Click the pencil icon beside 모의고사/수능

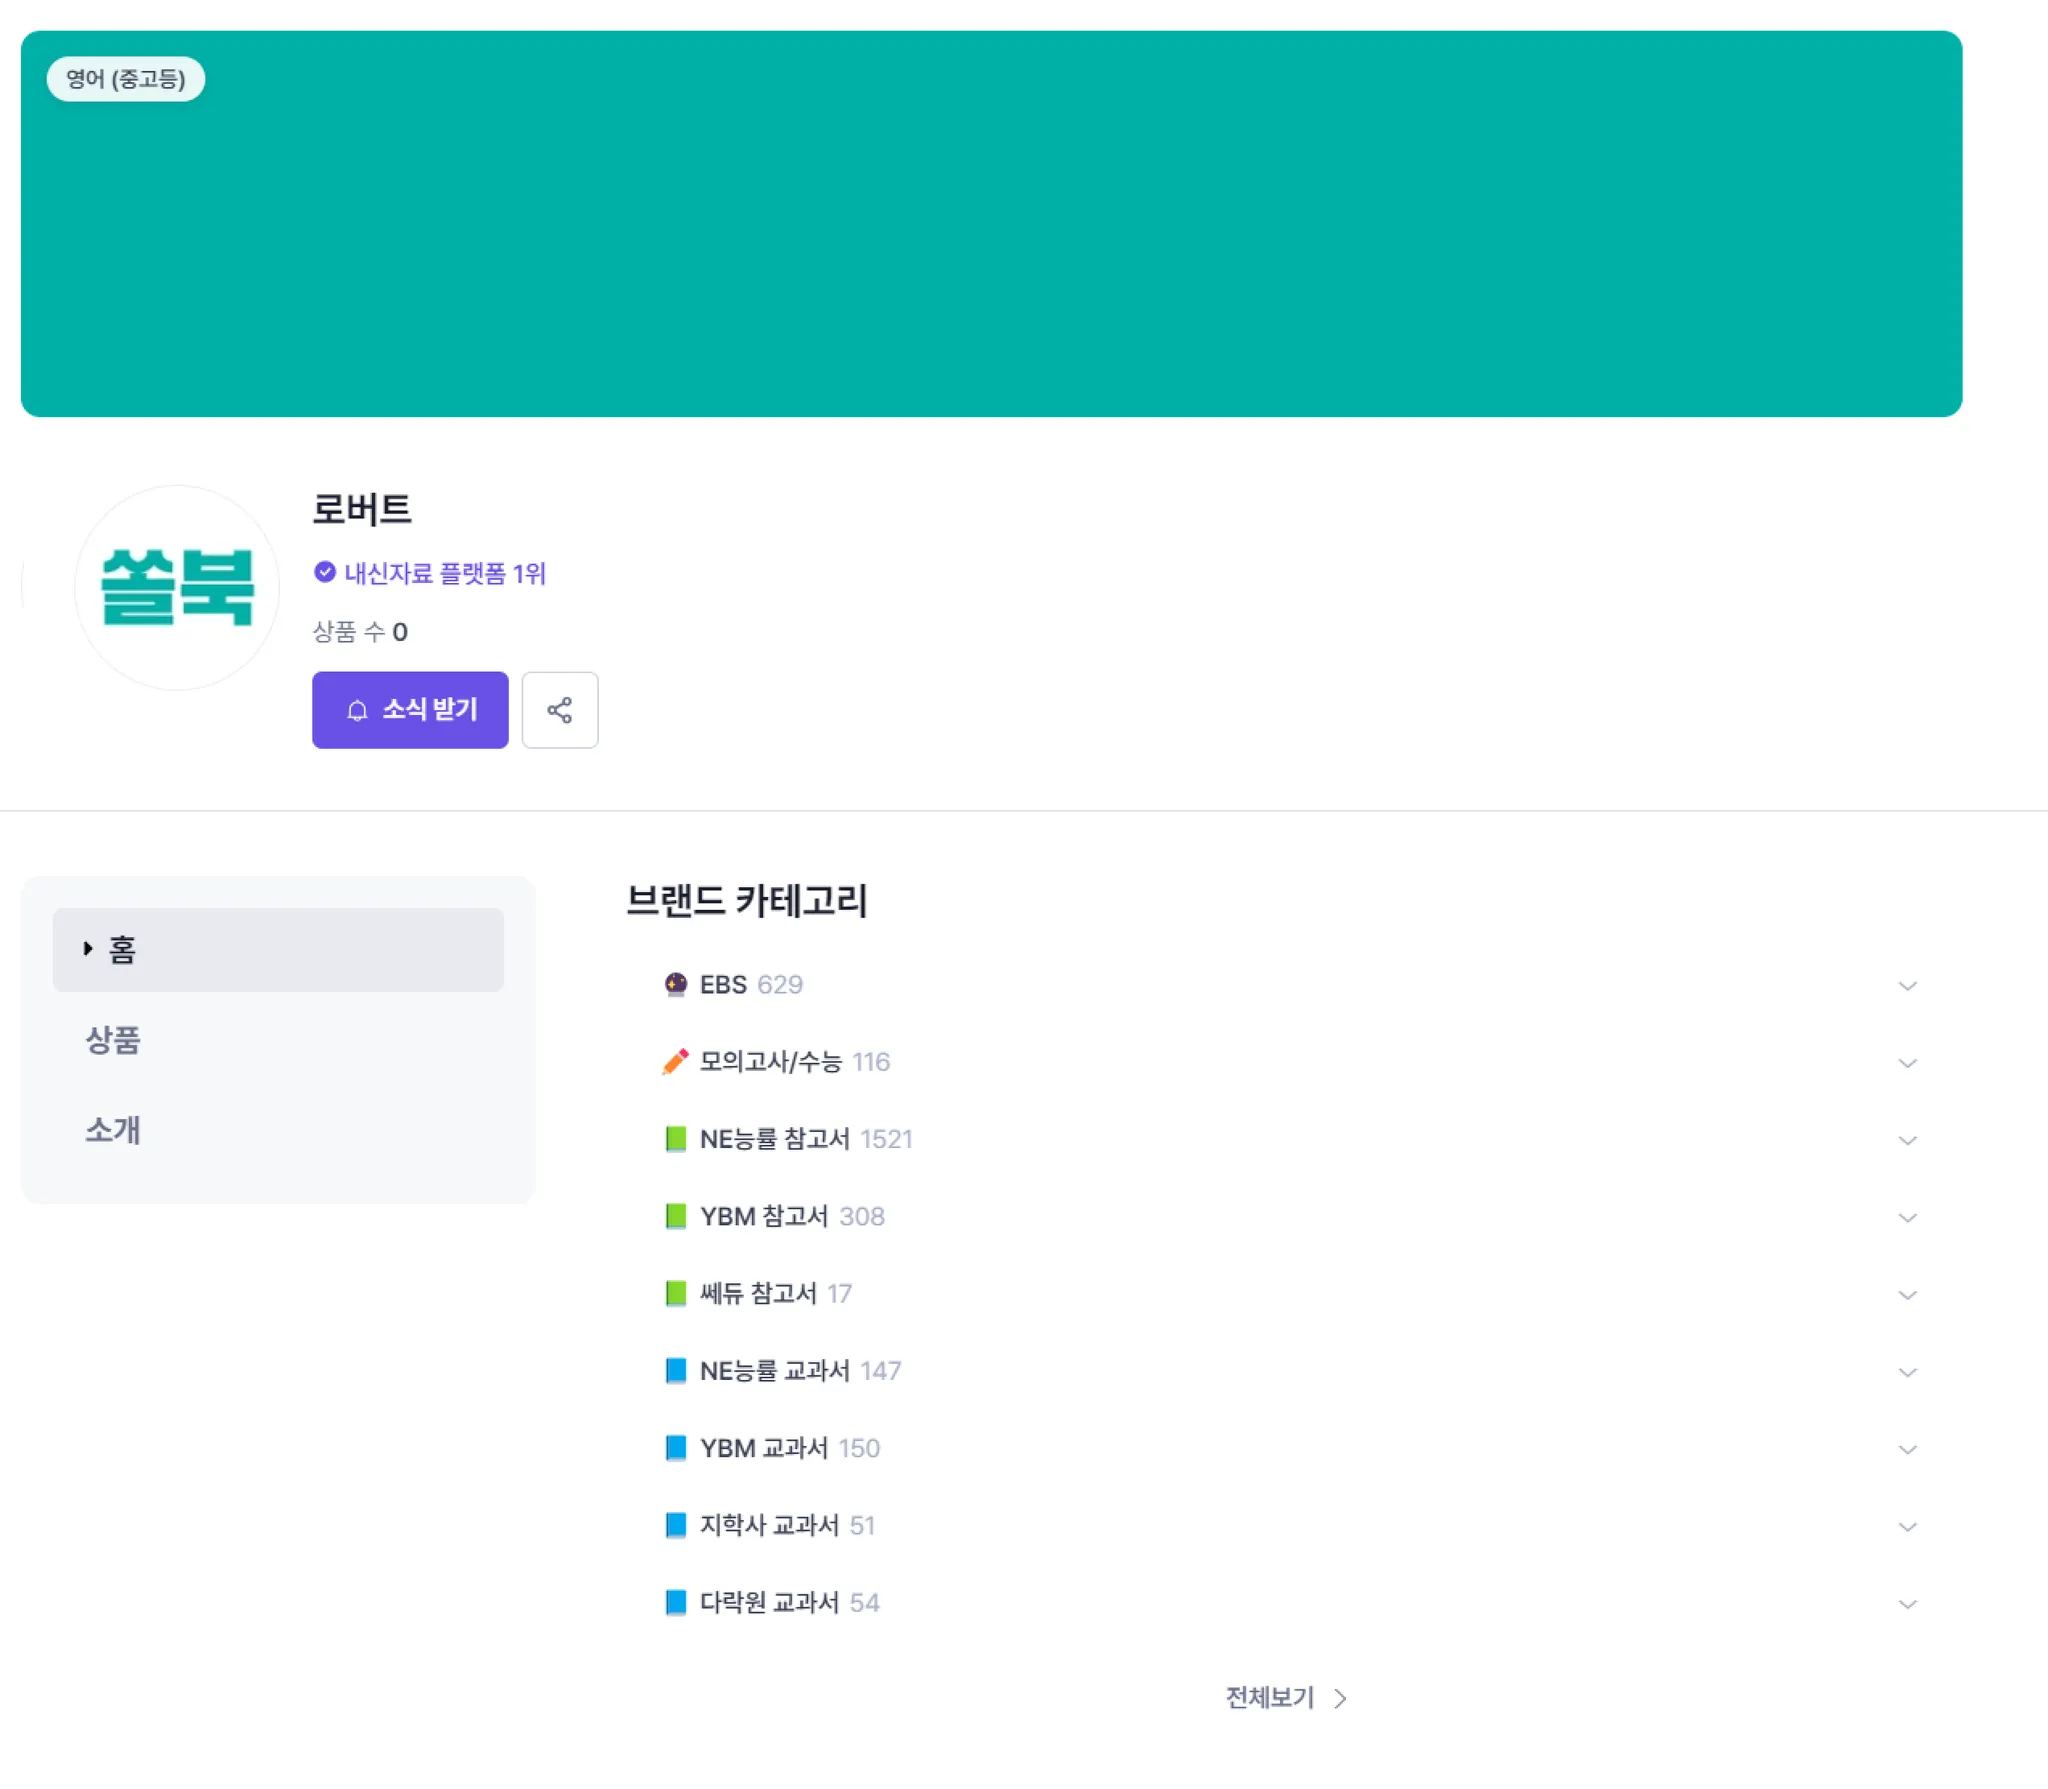pos(675,1062)
